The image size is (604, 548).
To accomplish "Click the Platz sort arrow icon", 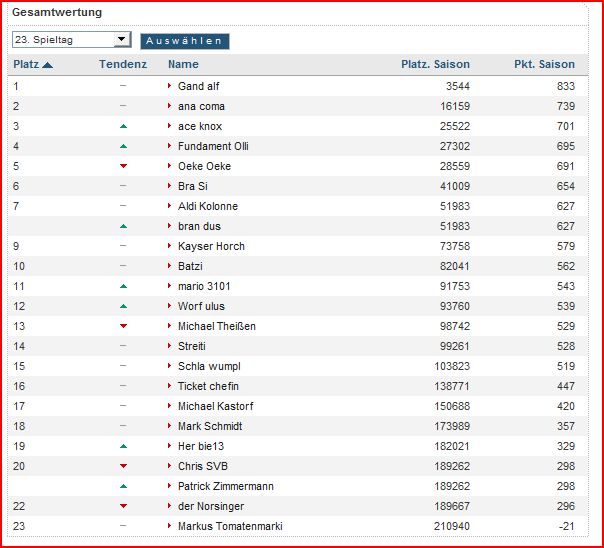I will [x=48, y=65].
